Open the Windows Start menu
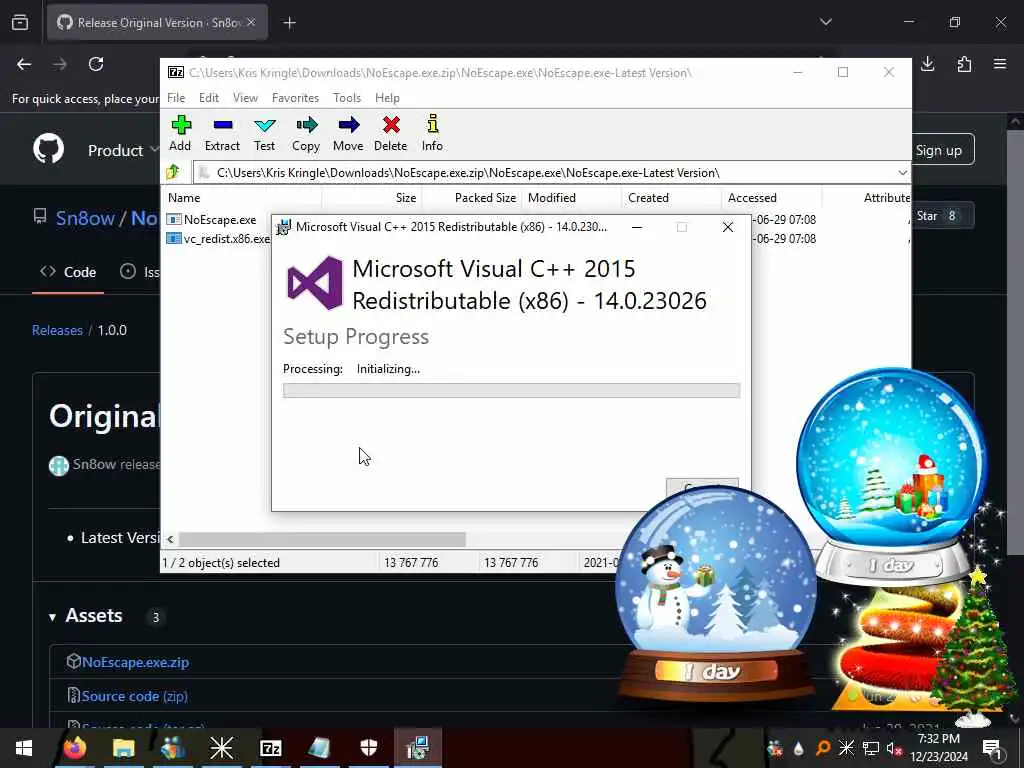Screen dimensions: 1024x768 click(24, 748)
